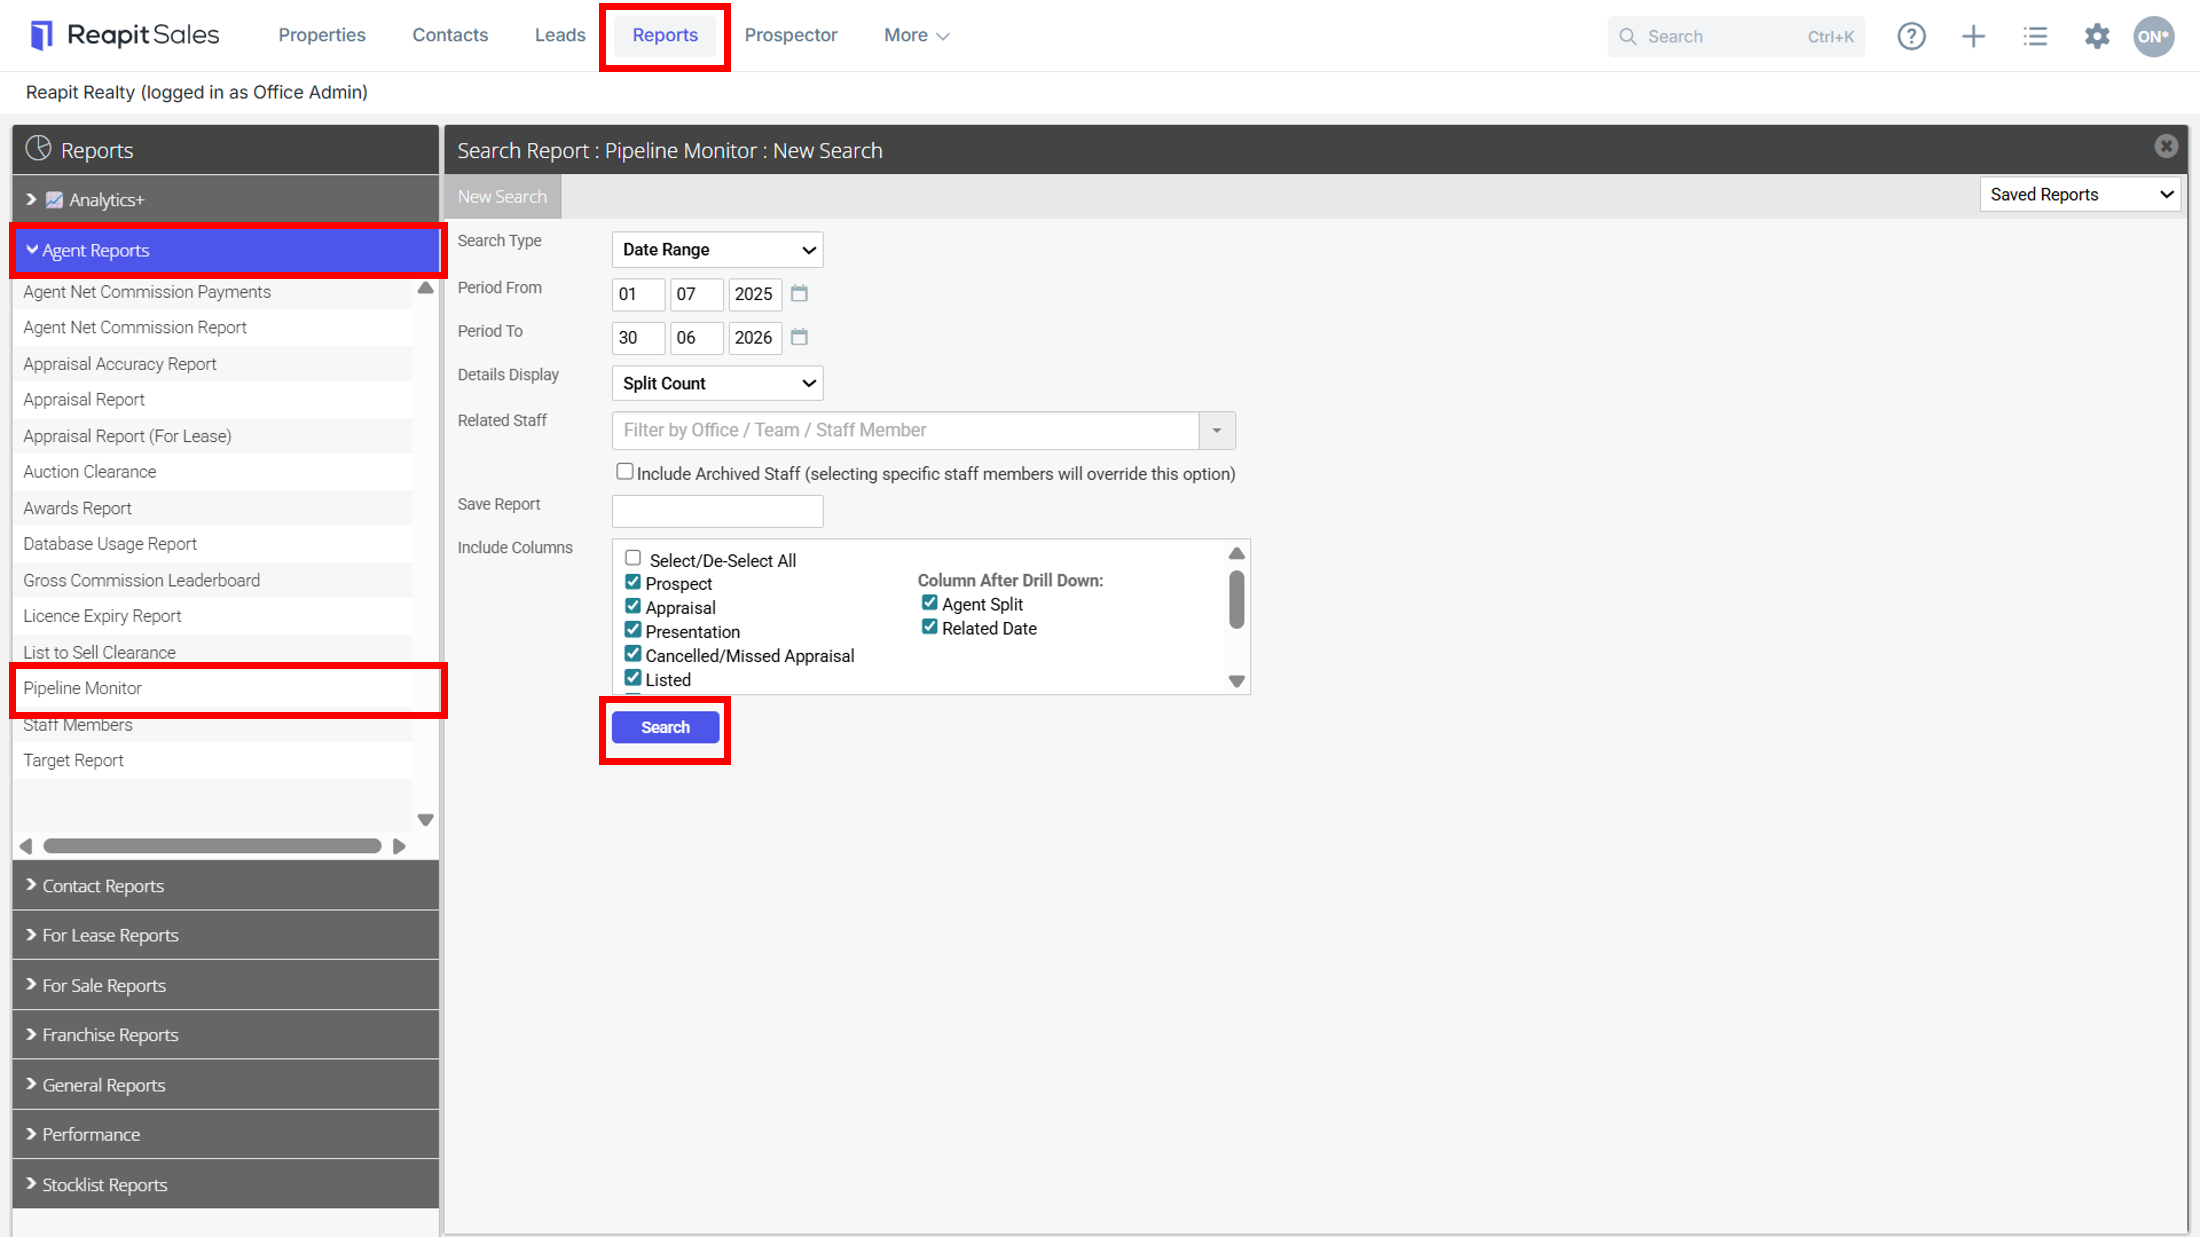Expand the Stocklist Reports section
2200x1237 pixels.
click(225, 1184)
